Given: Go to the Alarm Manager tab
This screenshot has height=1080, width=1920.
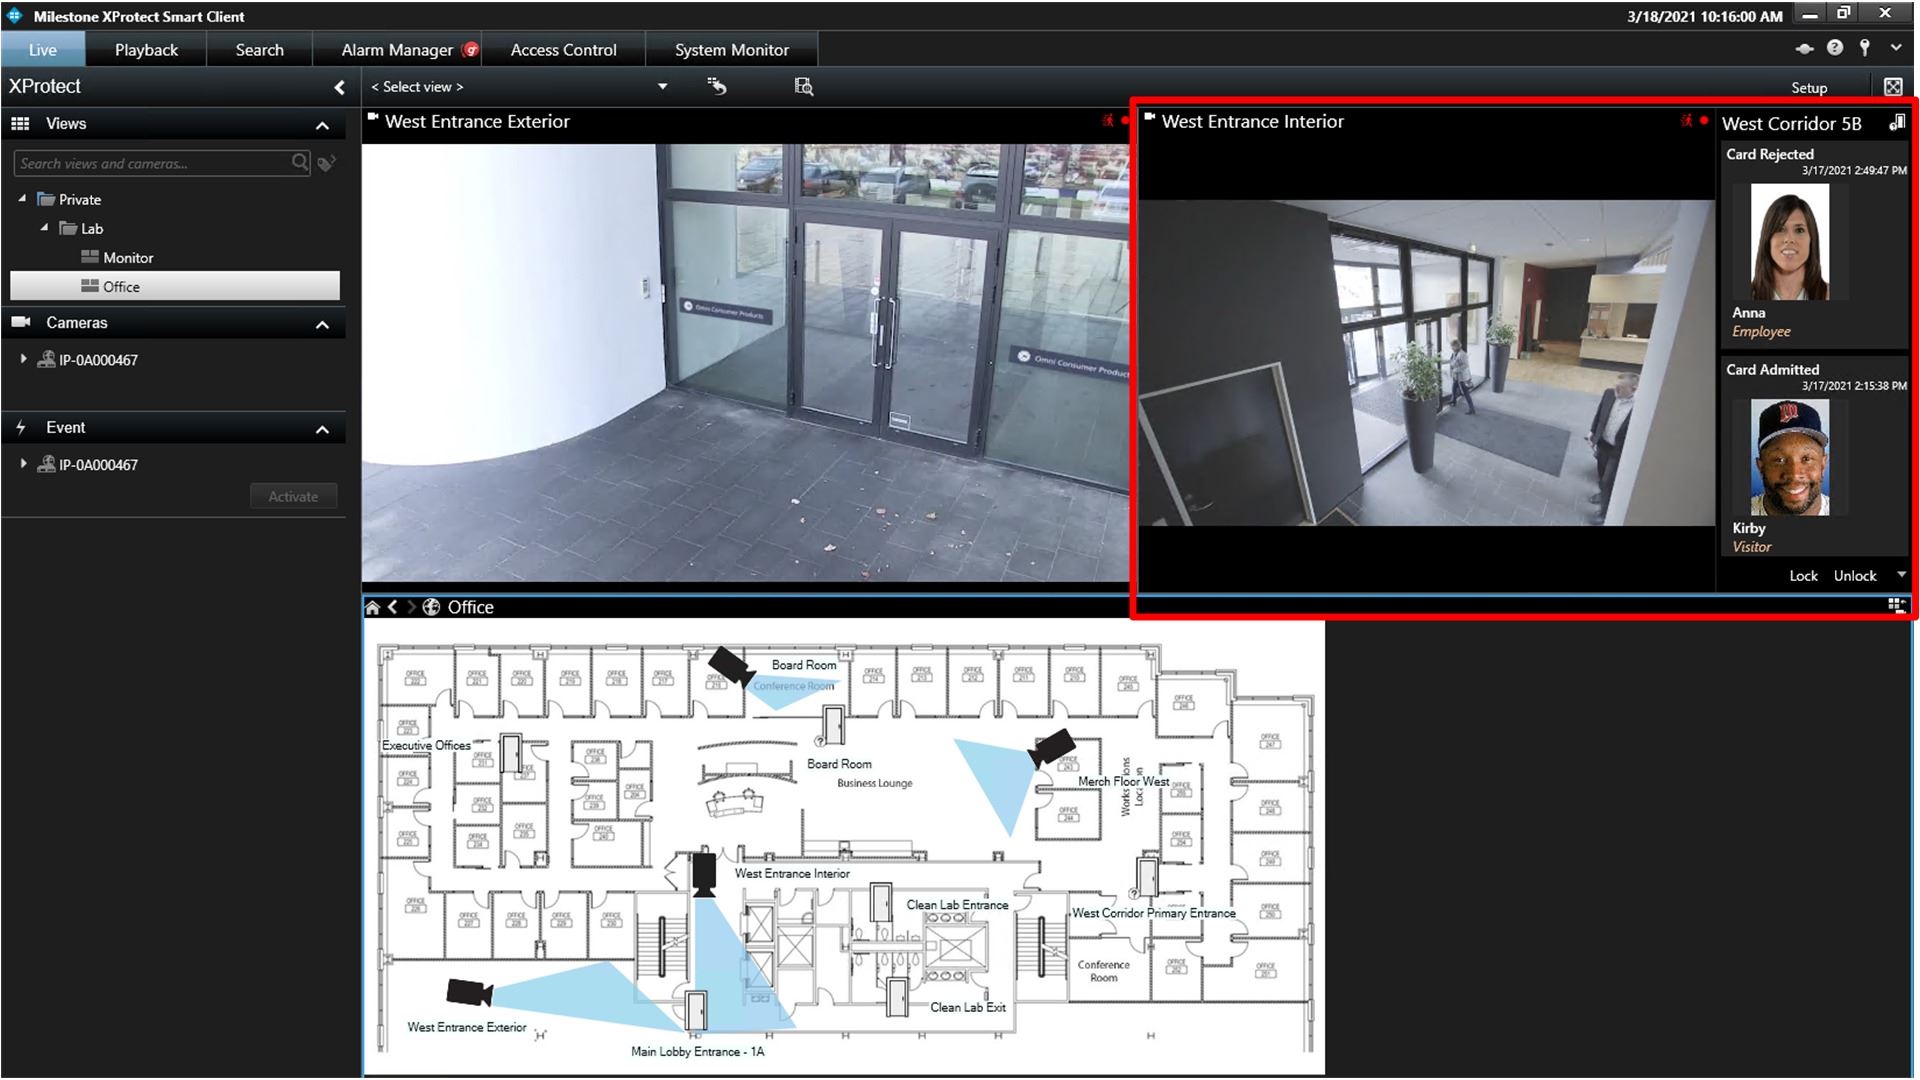Looking at the screenshot, I should pyautogui.click(x=397, y=50).
